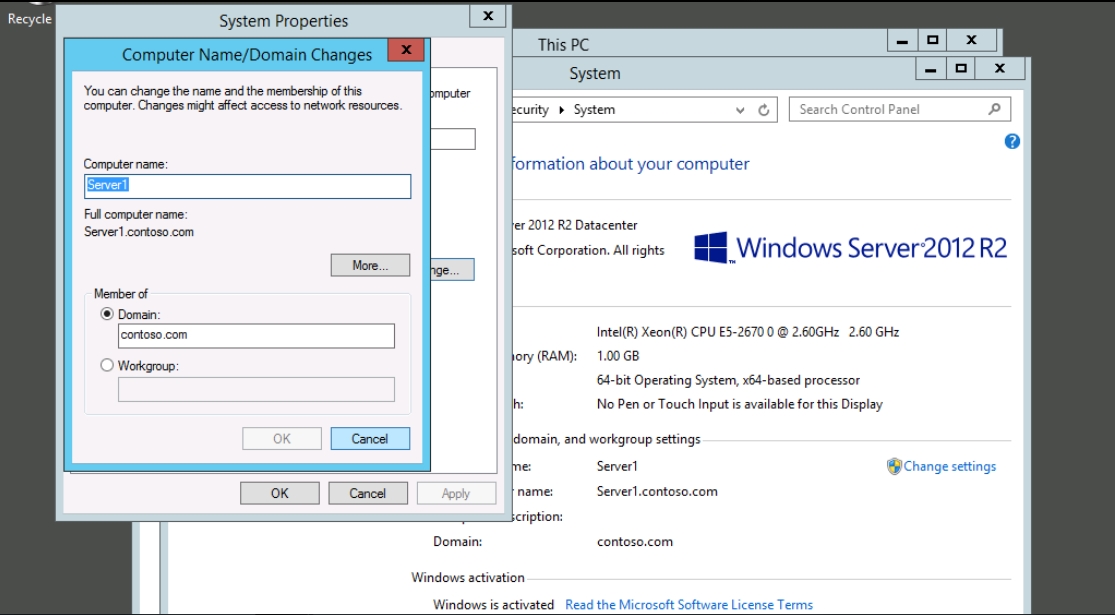This screenshot has height=615, width=1115.
Task: Close the System window
Action: click(1000, 69)
